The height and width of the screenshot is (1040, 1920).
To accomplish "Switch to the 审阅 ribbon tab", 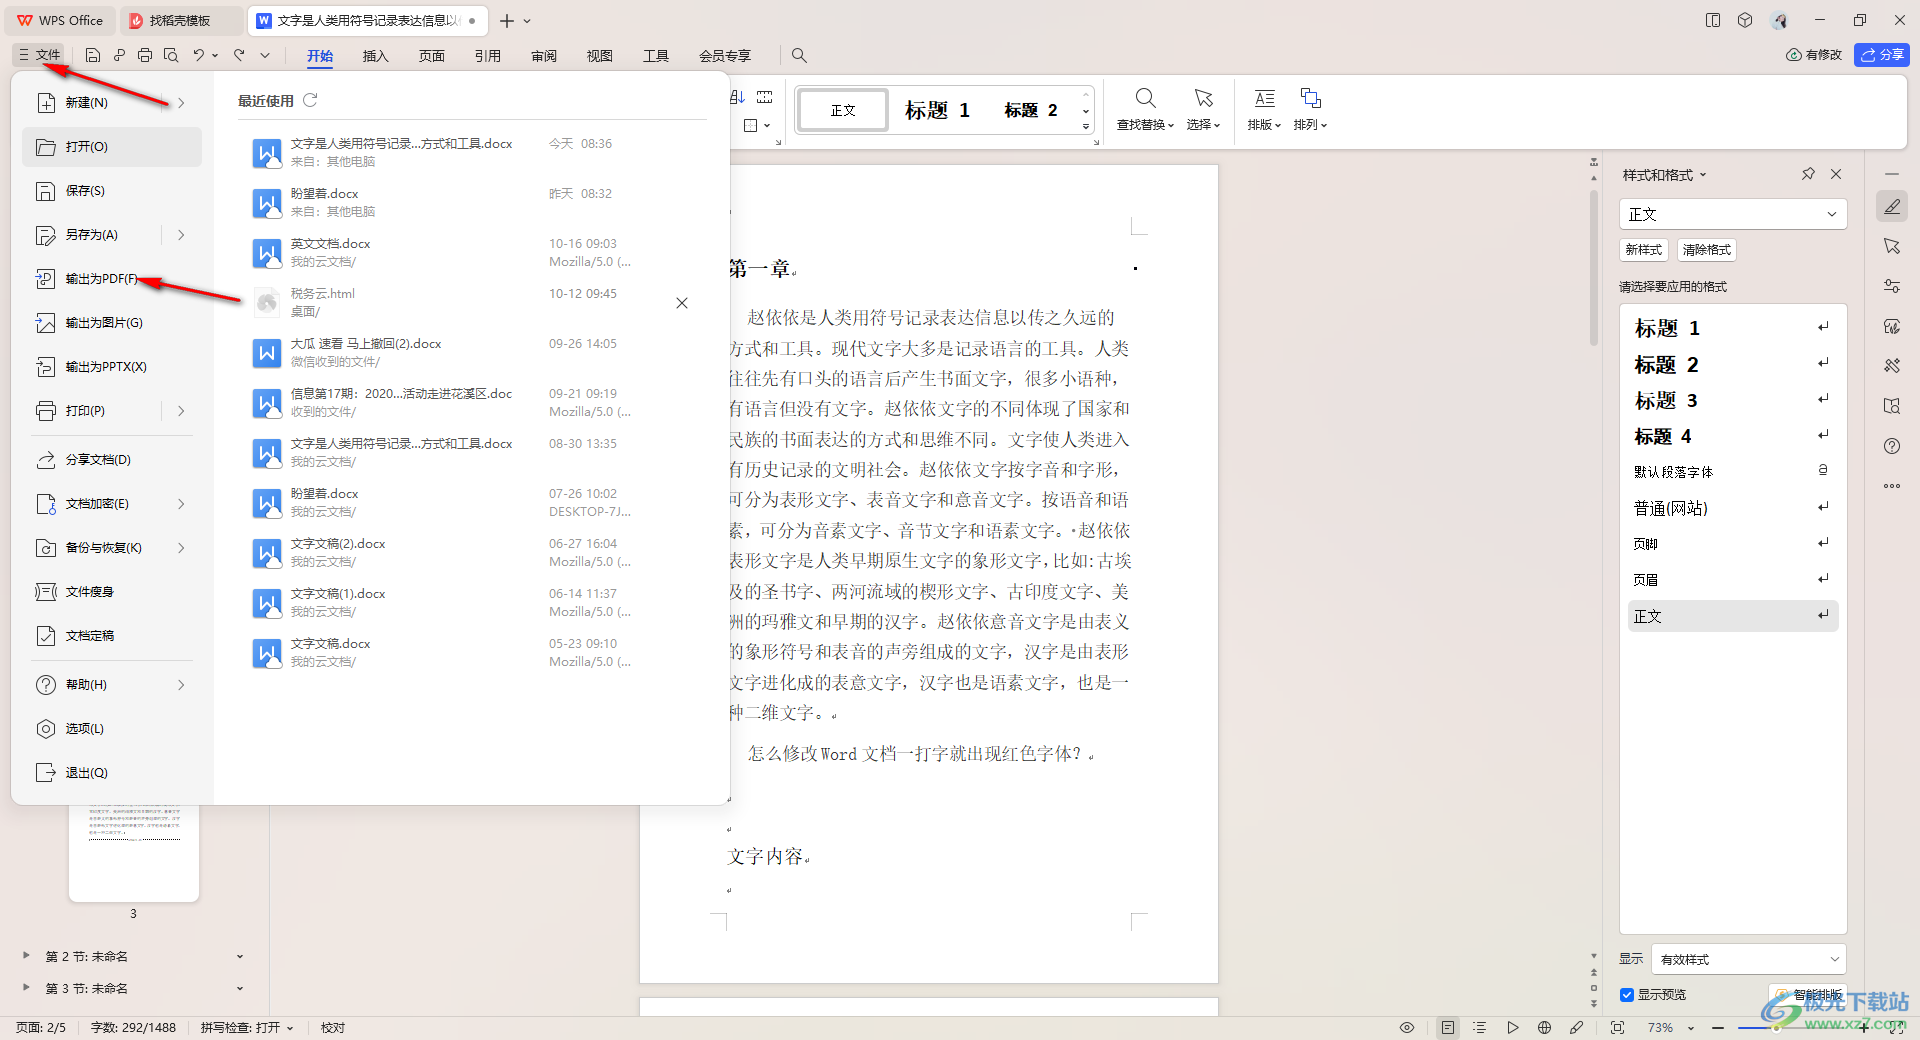I will [x=543, y=56].
